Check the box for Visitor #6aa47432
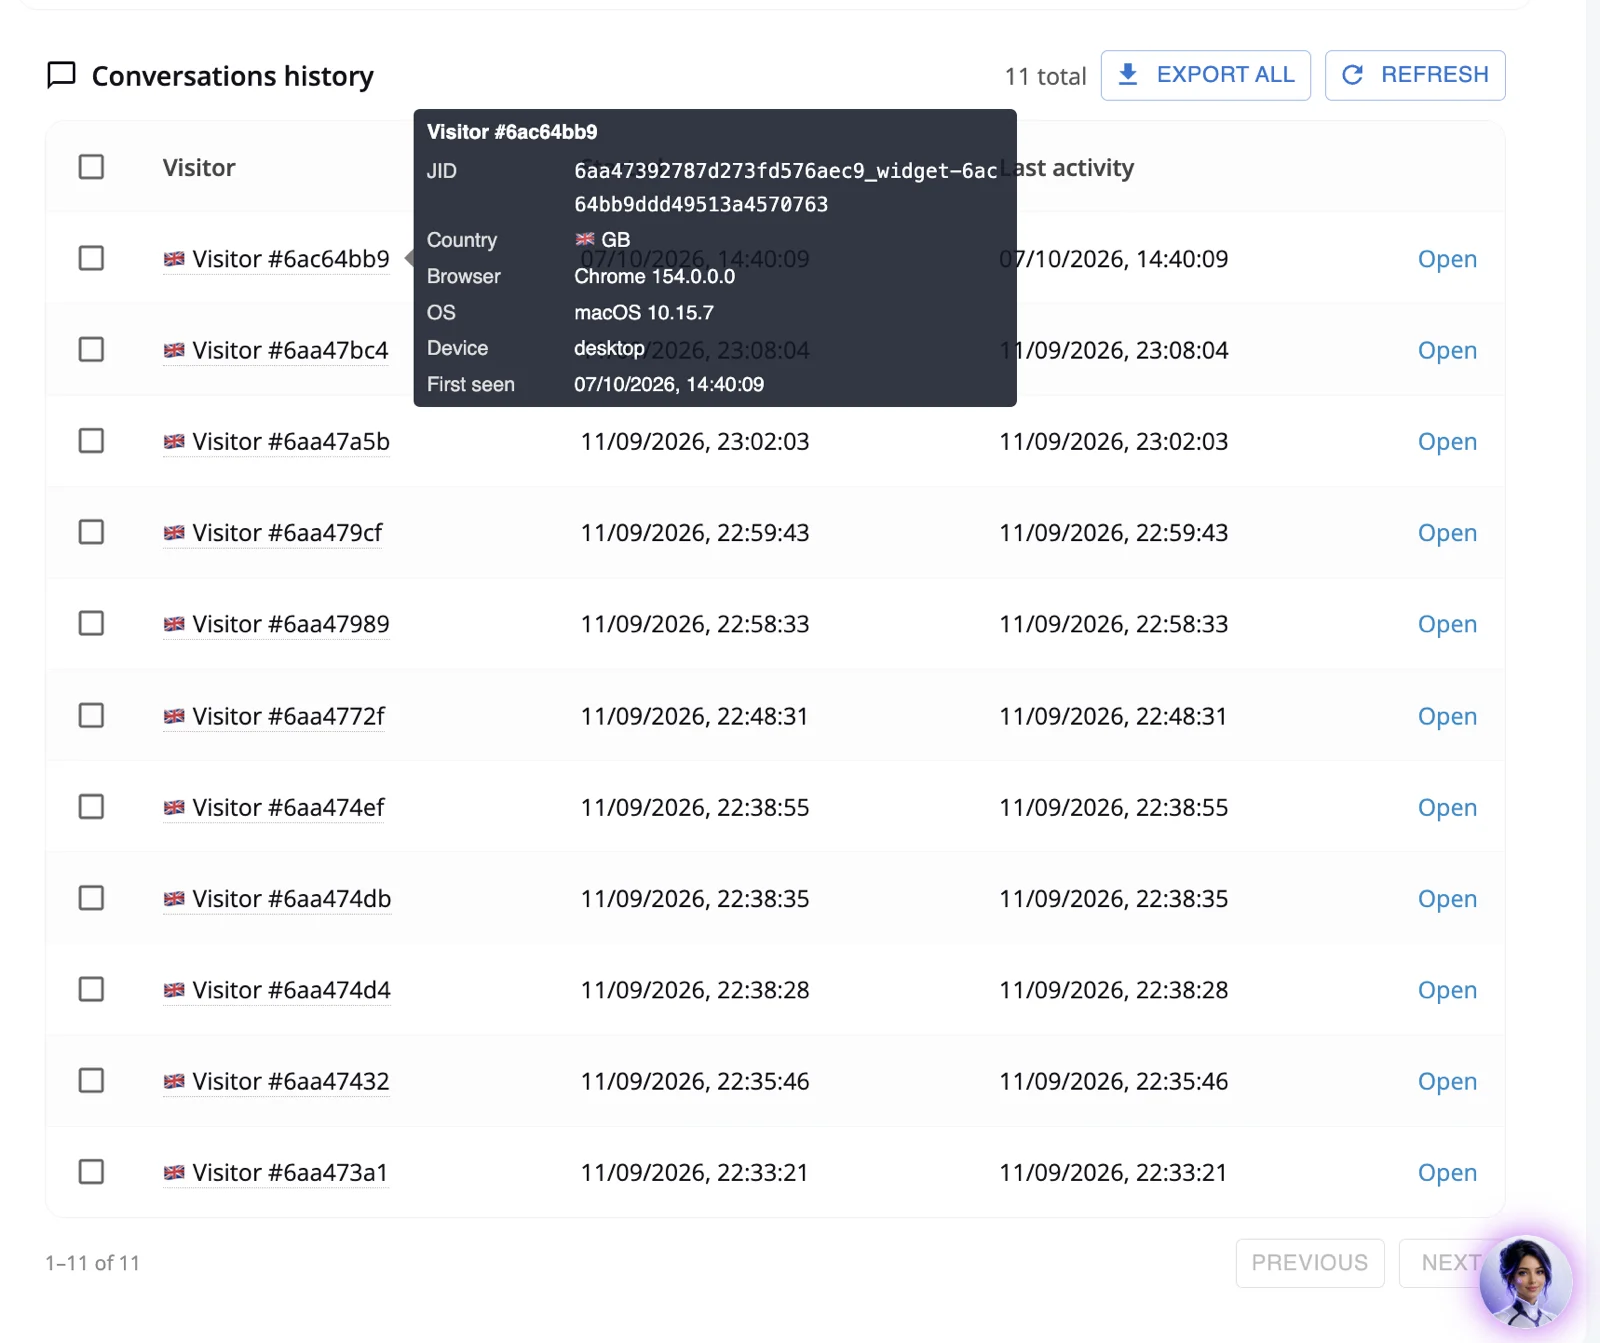 point(91,1081)
